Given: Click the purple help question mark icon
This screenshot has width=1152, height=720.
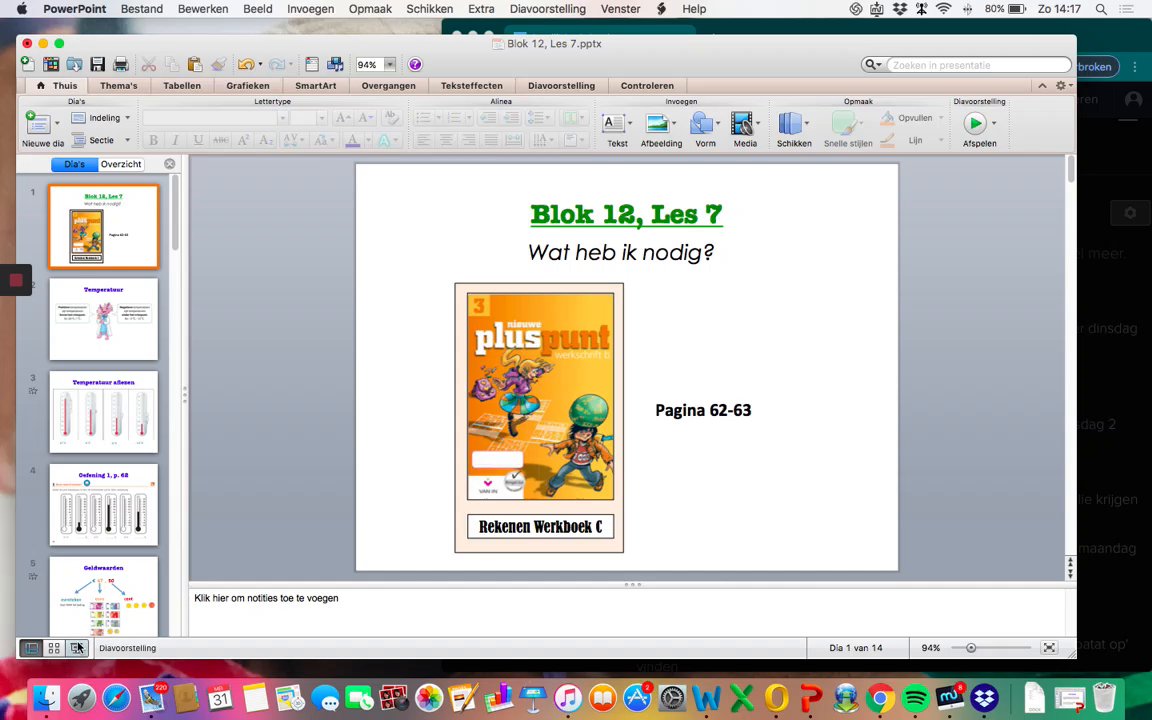Looking at the screenshot, I should coord(415,65).
